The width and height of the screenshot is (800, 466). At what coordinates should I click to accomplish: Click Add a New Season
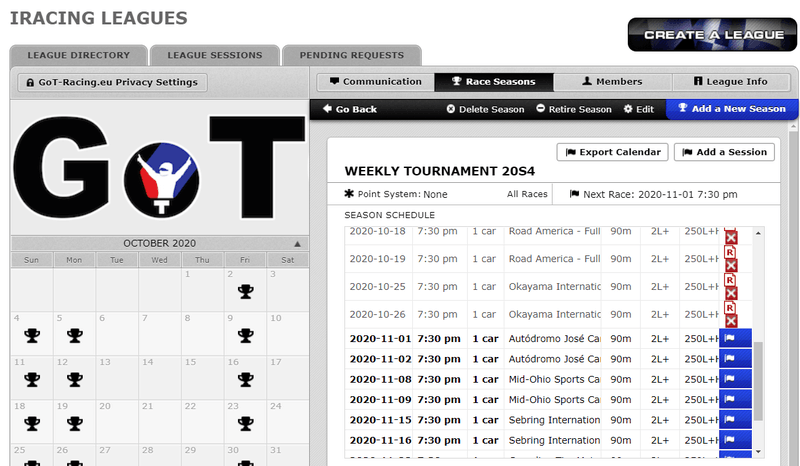coord(732,109)
